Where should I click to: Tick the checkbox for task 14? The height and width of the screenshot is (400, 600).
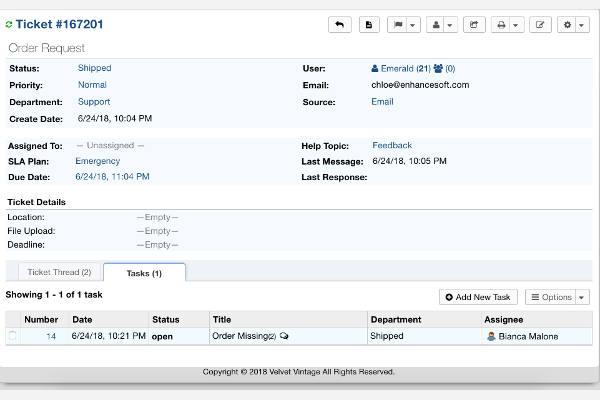coord(13,336)
